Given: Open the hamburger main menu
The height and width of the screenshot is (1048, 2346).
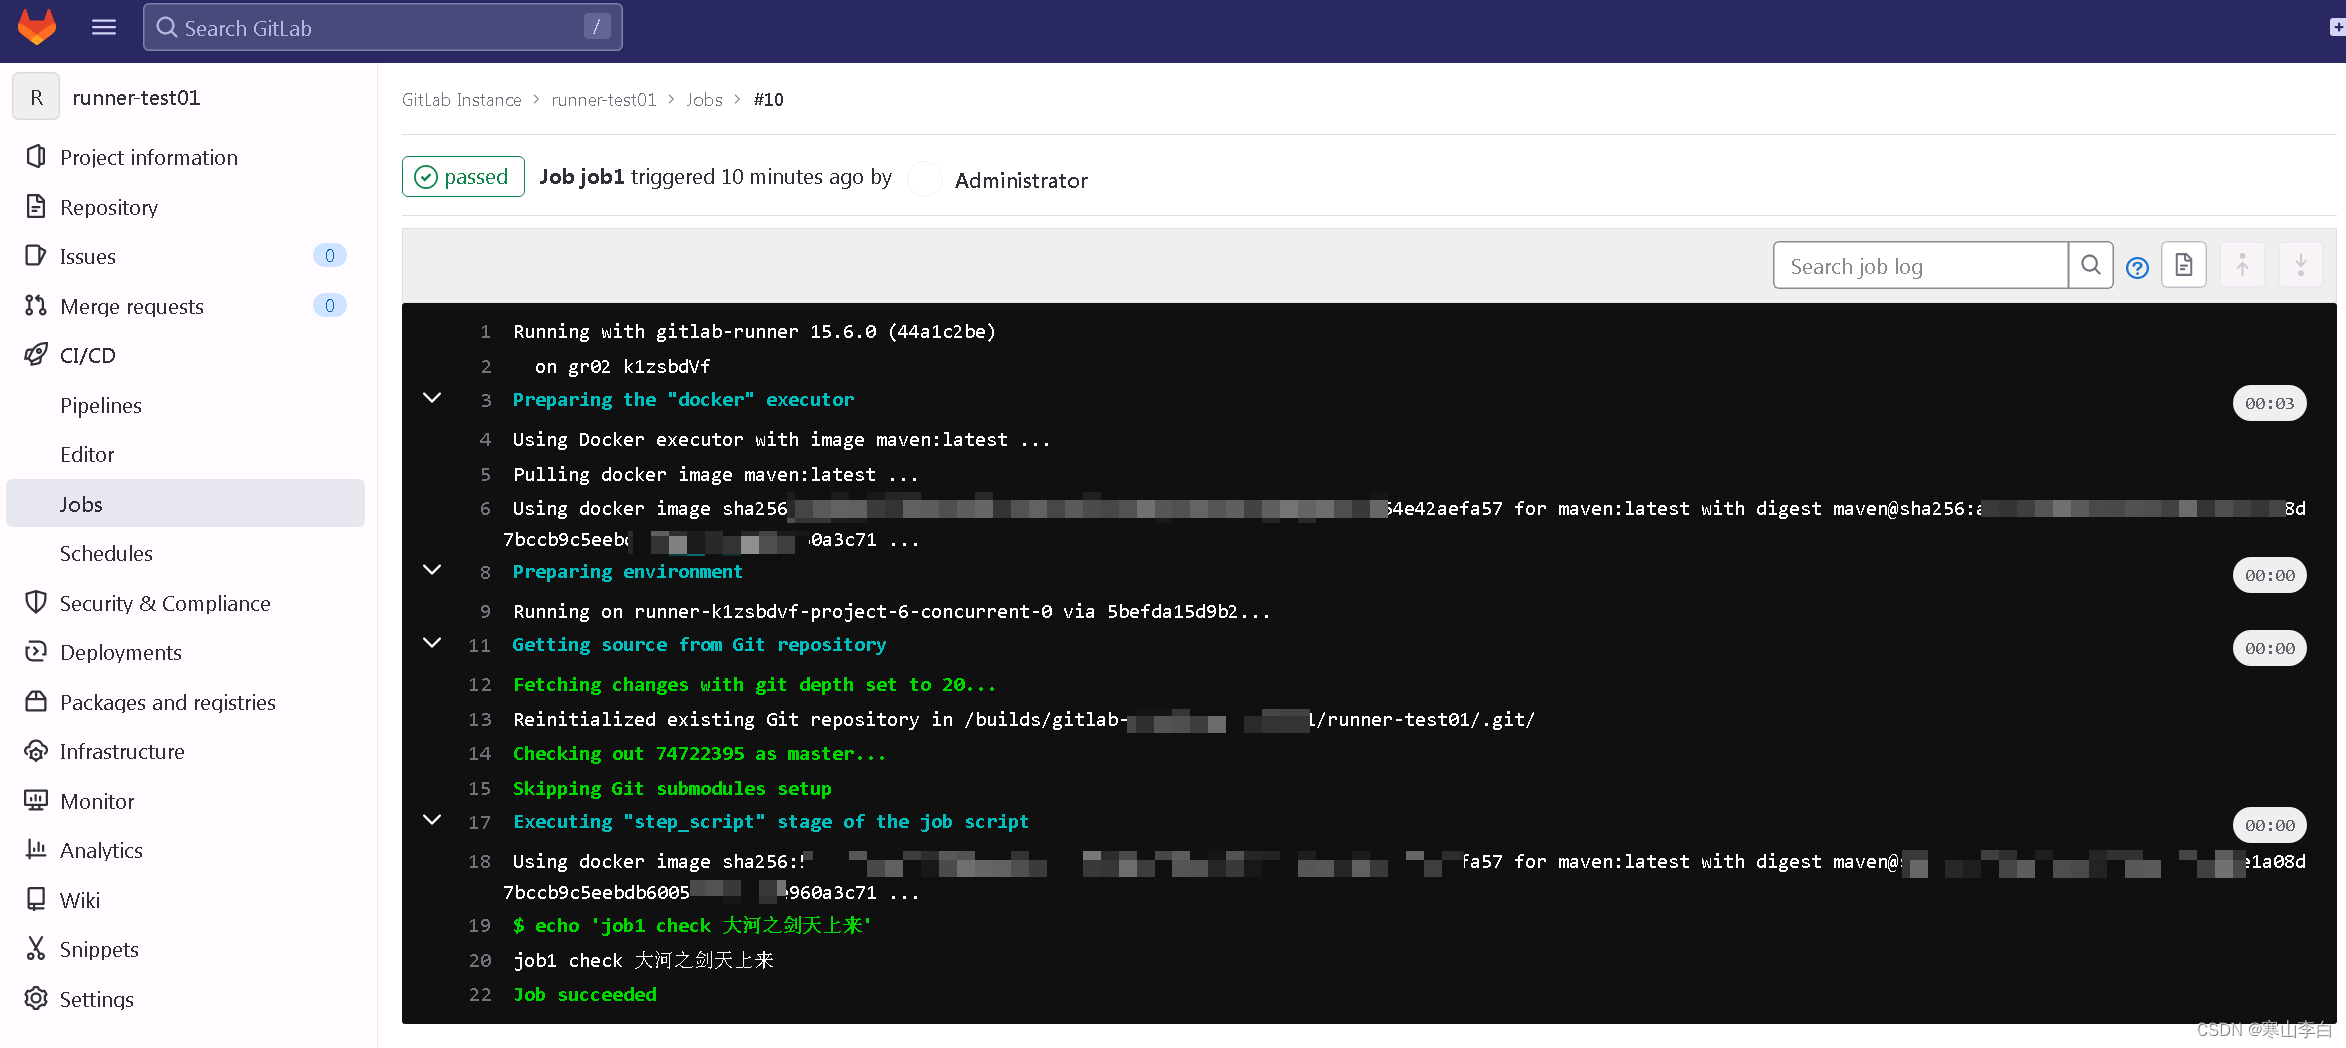Looking at the screenshot, I should [x=104, y=27].
